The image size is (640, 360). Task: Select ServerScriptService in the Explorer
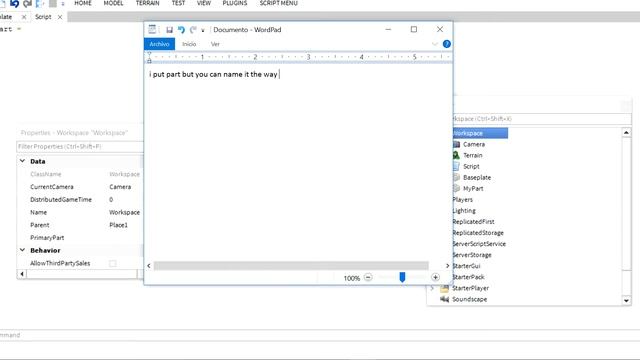click(479, 244)
